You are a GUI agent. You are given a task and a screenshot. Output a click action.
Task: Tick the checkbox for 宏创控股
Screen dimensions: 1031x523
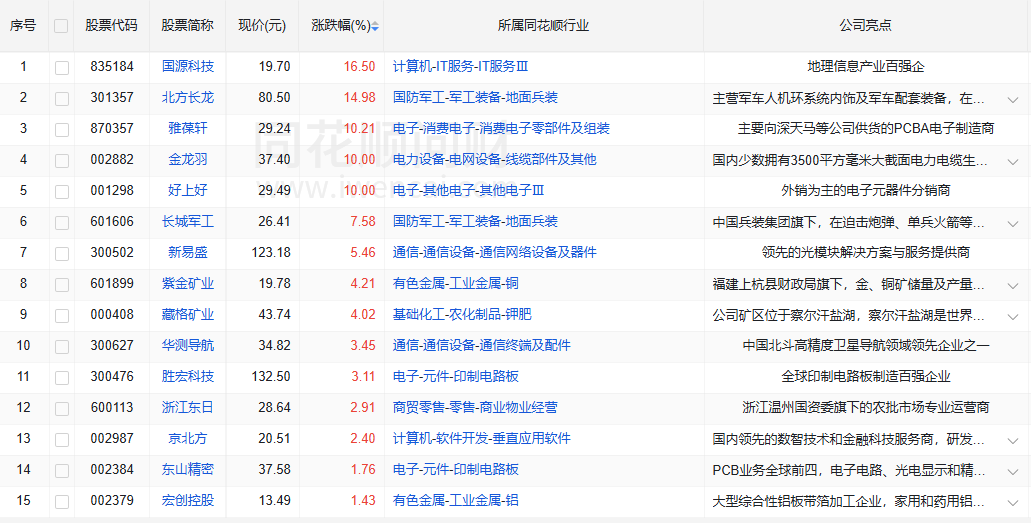(x=62, y=501)
